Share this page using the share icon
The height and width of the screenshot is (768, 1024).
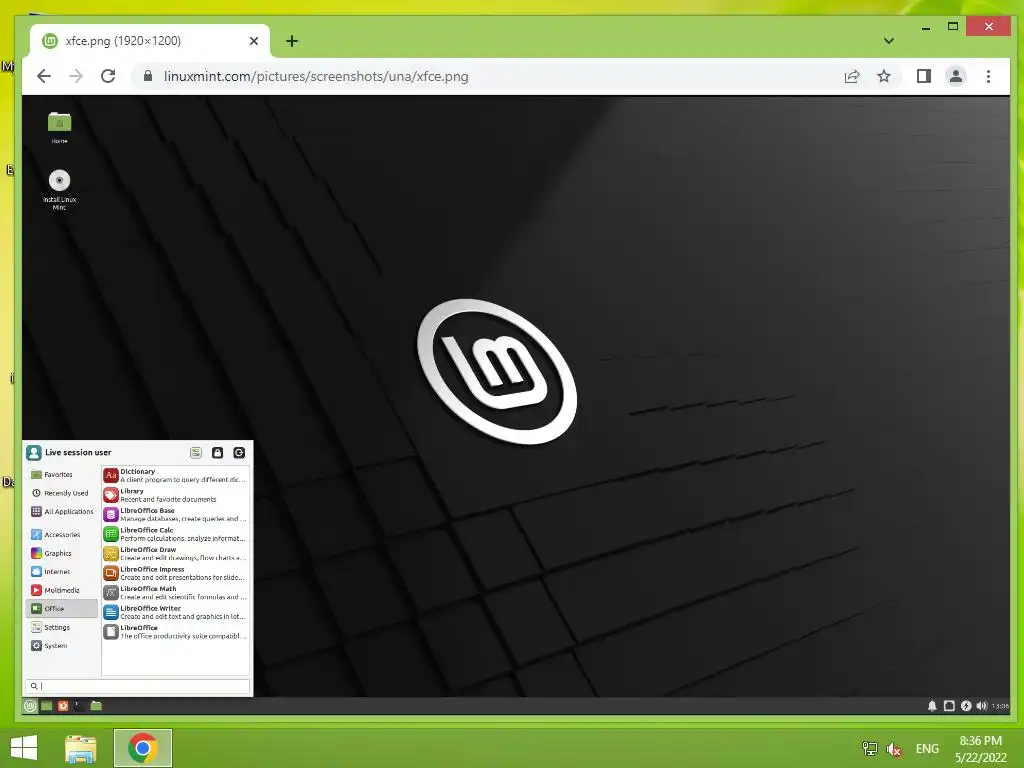(x=852, y=76)
